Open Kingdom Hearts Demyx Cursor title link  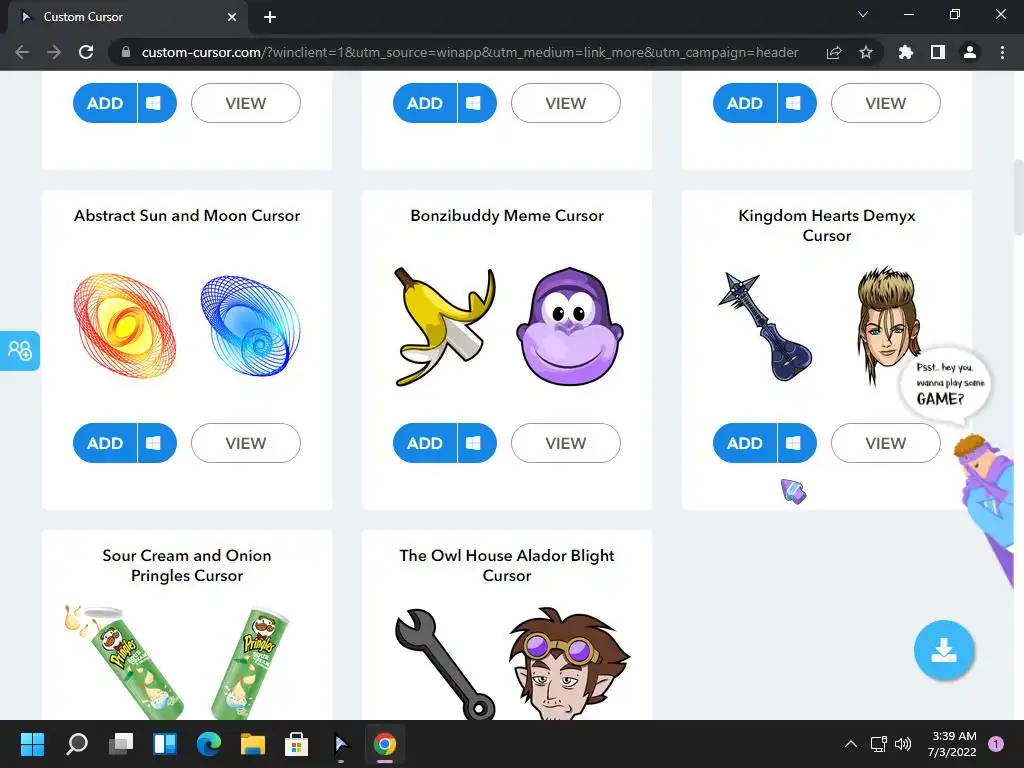click(827, 225)
